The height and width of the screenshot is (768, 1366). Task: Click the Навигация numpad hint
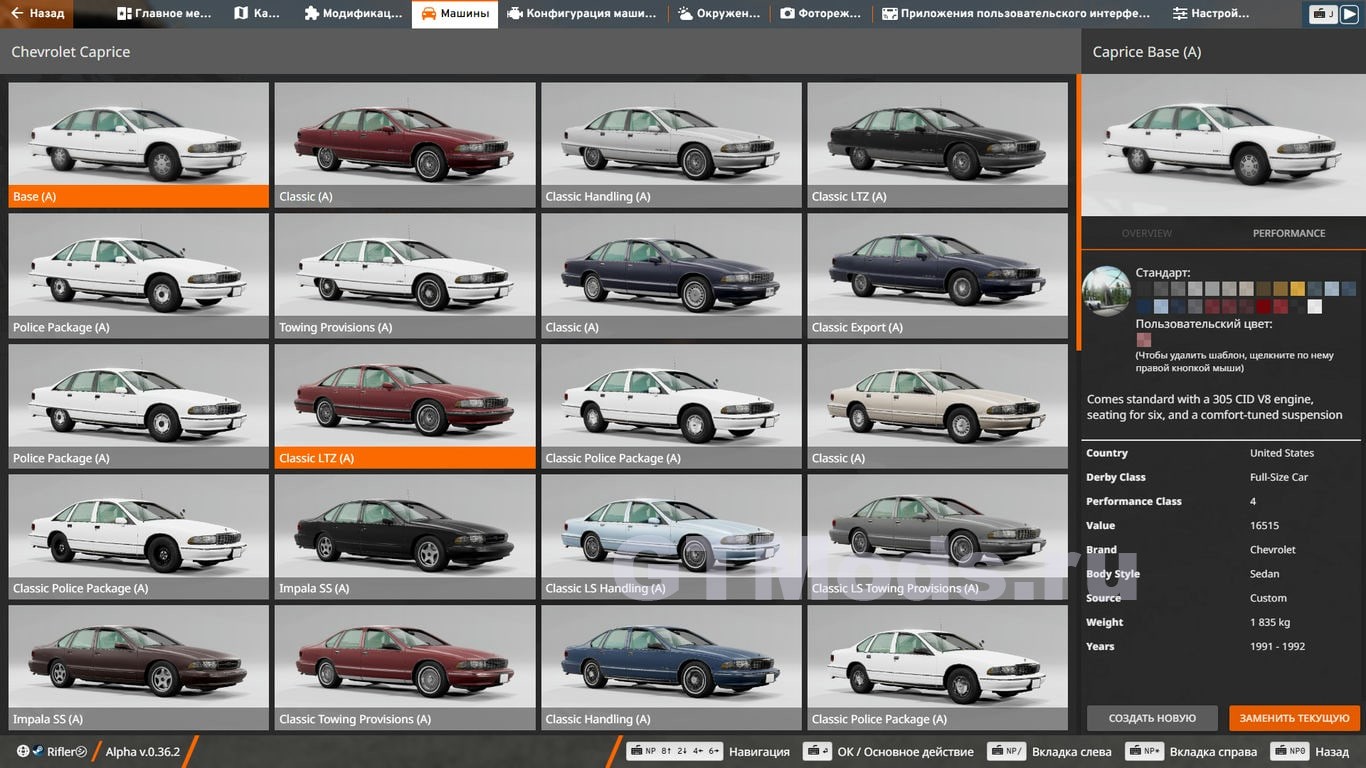point(708,751)
